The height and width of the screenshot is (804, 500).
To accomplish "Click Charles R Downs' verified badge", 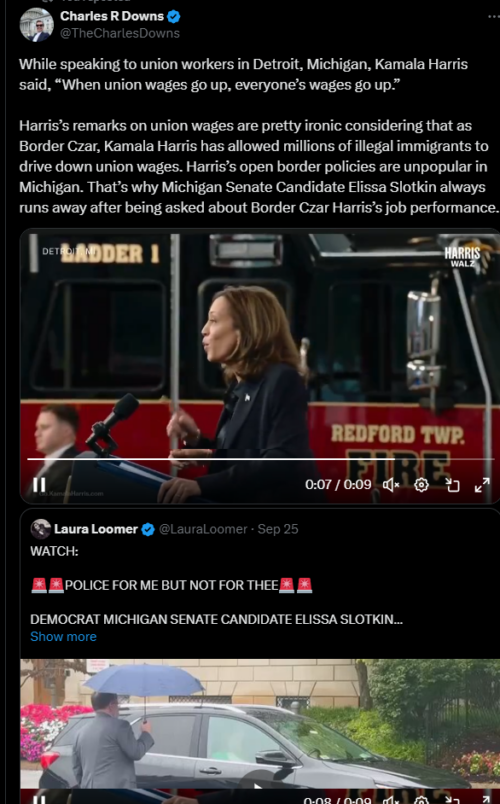I will tap(174, 16).
